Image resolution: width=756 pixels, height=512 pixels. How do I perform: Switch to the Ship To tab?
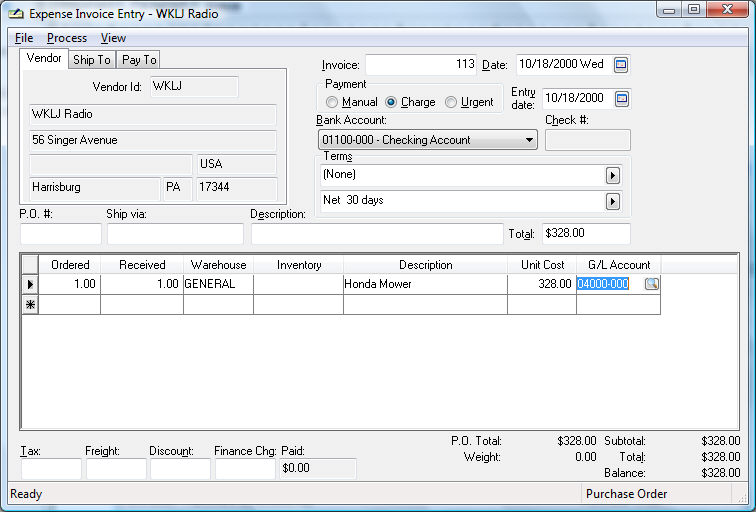click(x=92, y=60)
